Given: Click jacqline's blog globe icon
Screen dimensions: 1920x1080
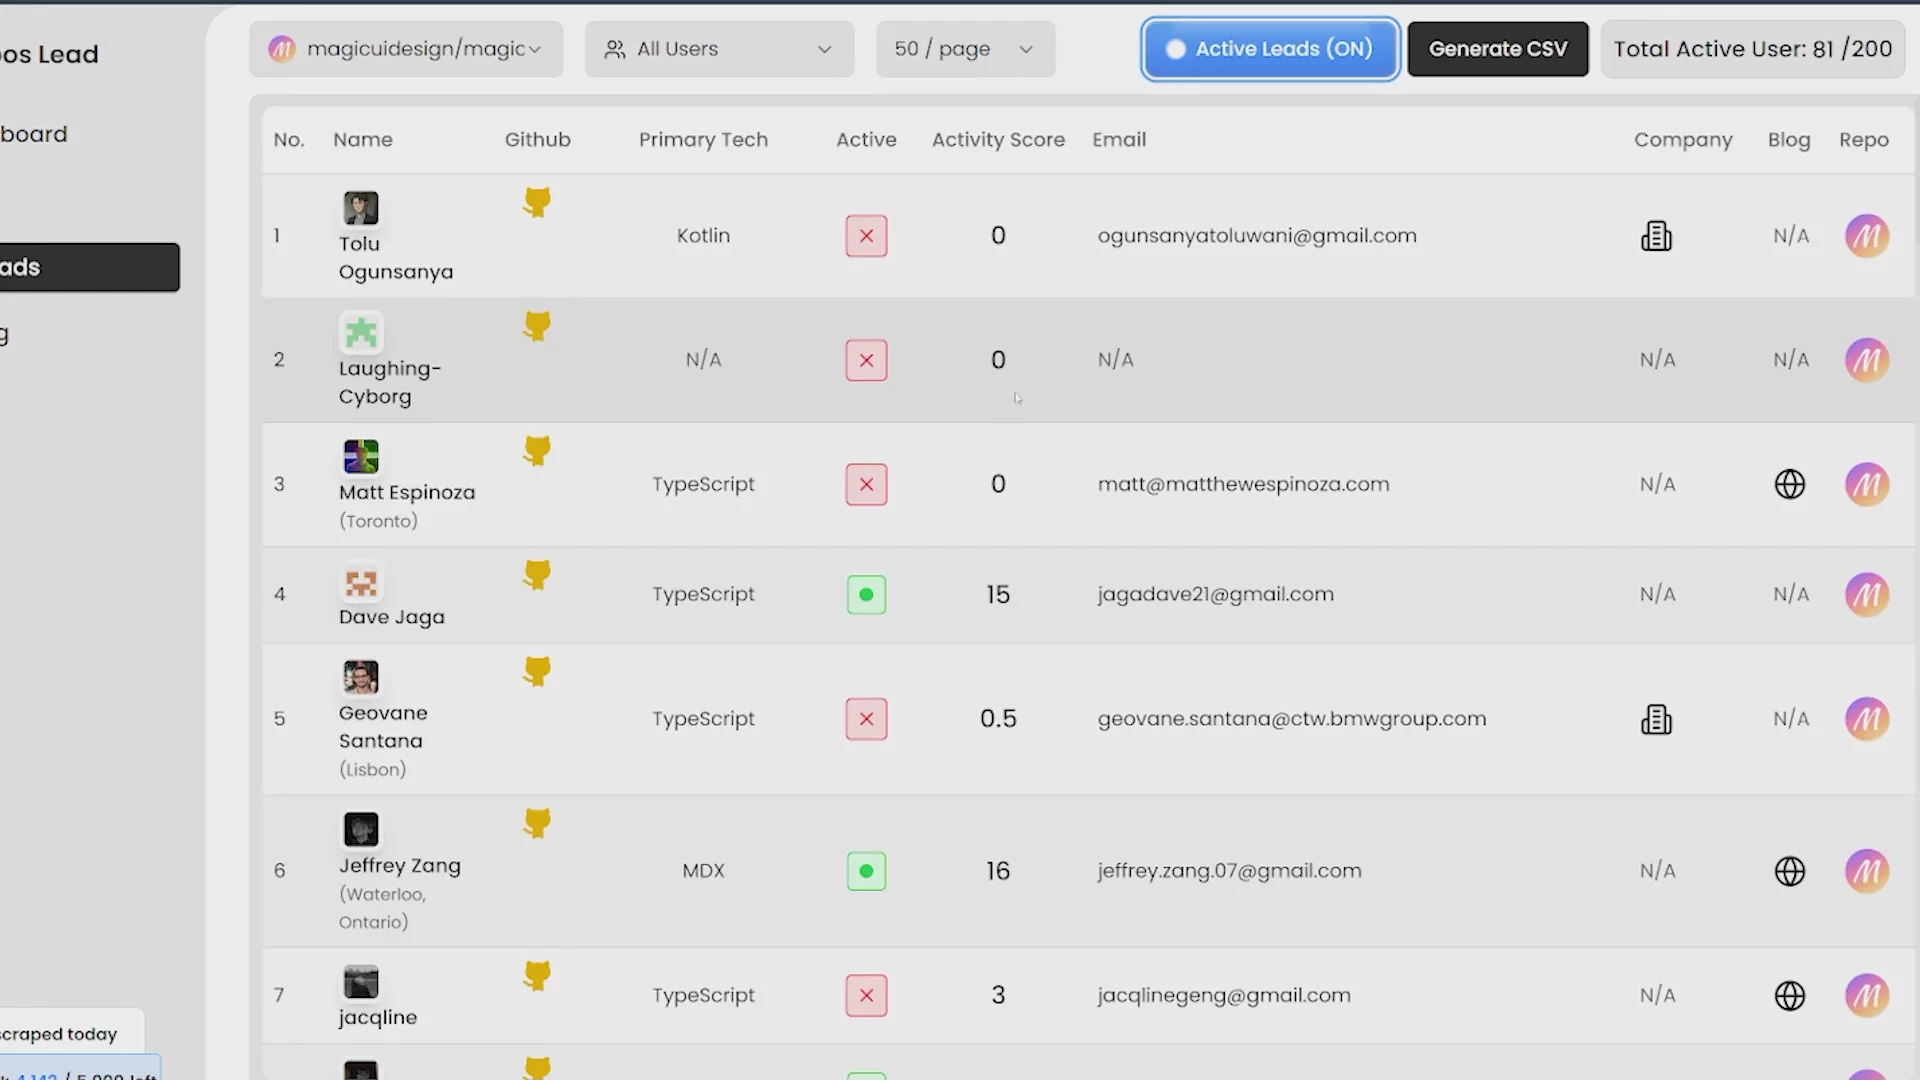Looking at the screenshot, I should tap(1789, 995).
